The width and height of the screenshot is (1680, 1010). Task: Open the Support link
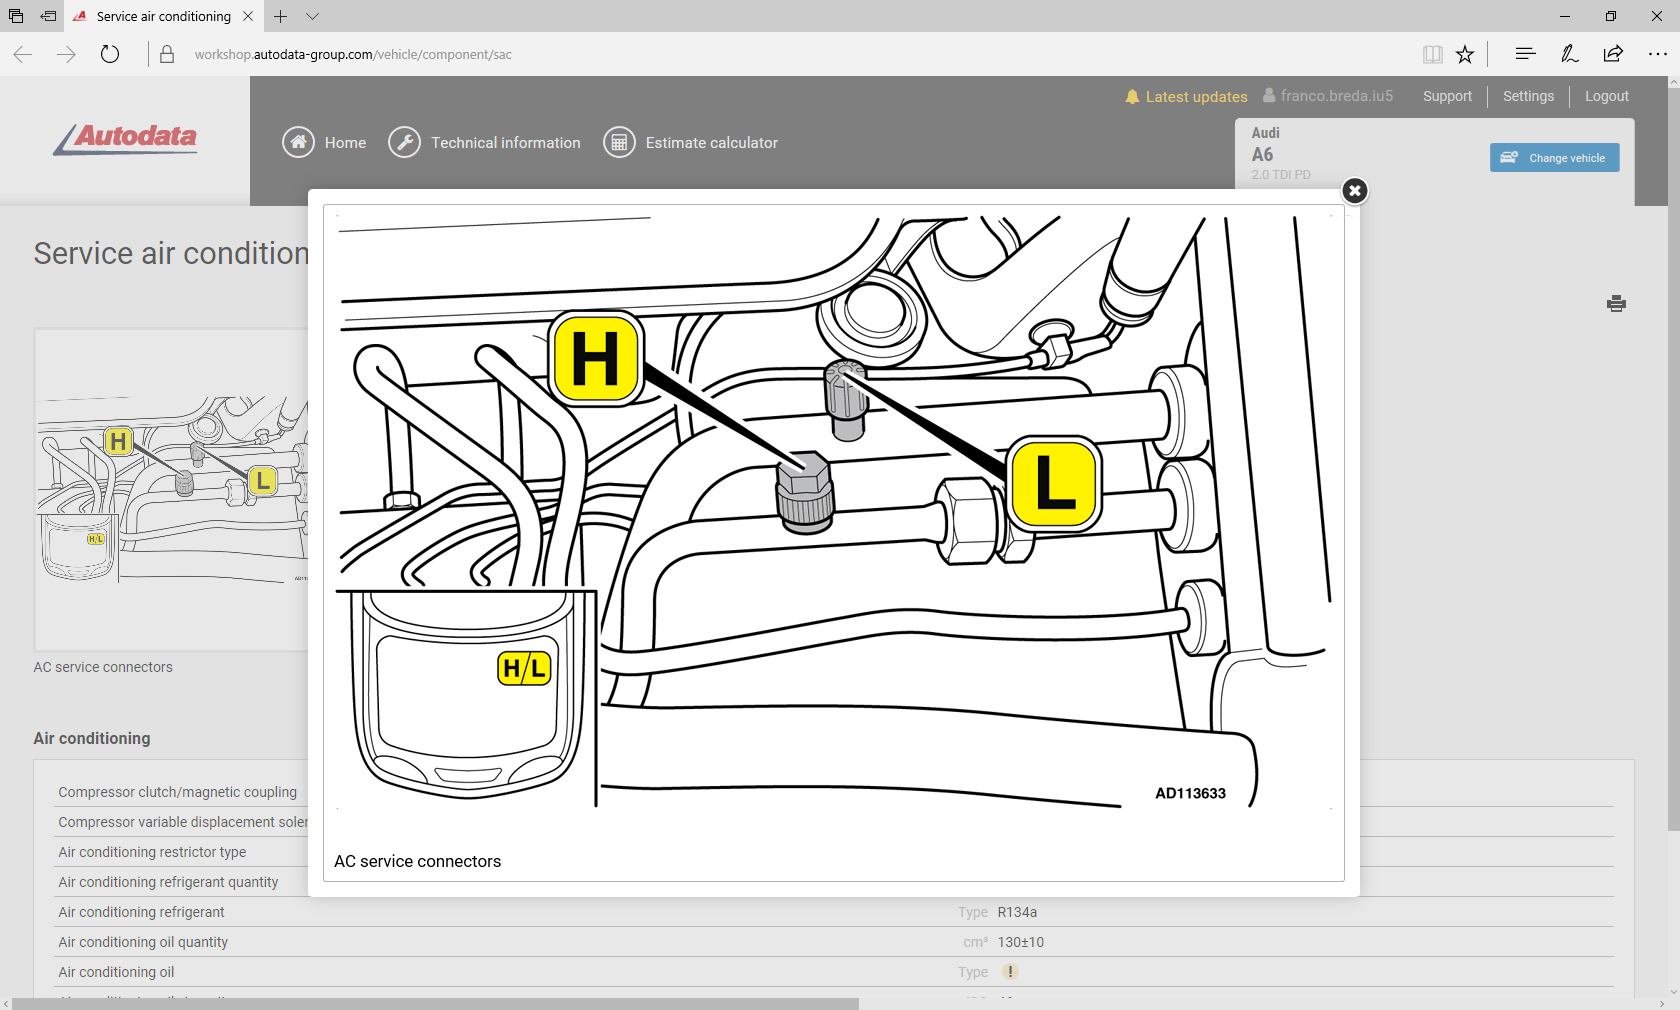[x=1447, y=96]
